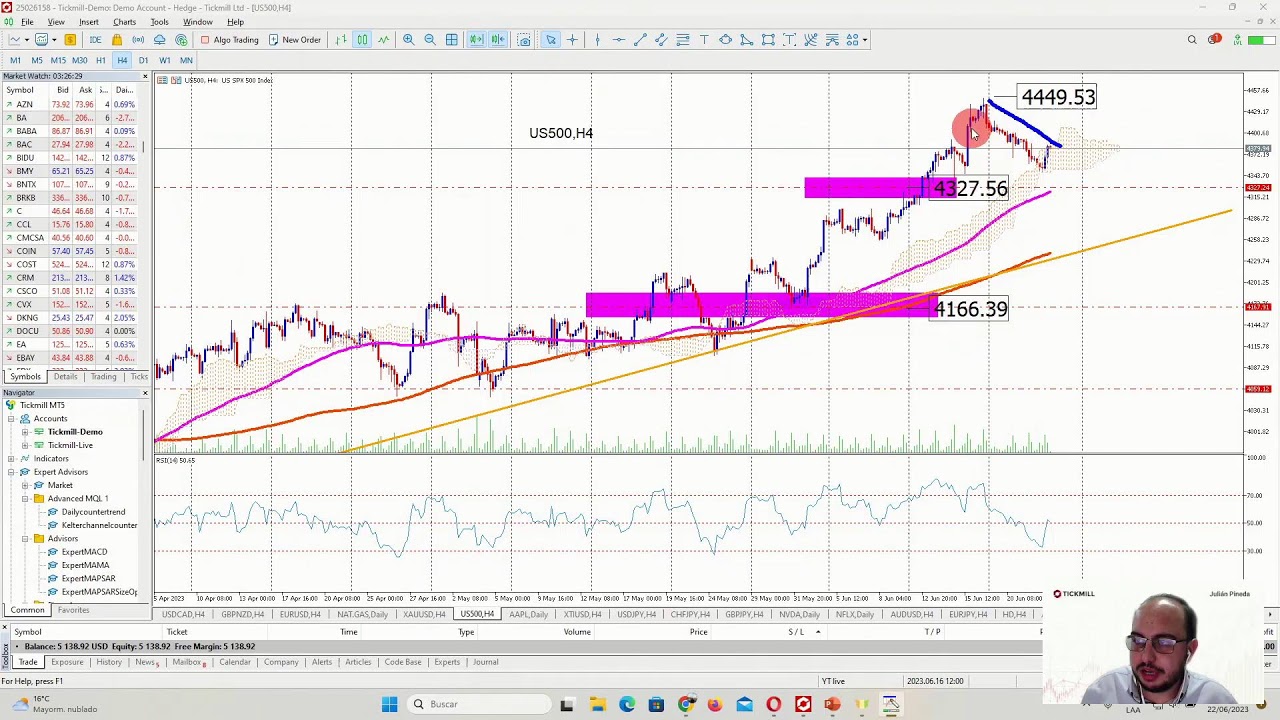The image size is (1280, 720).
Task: Select the M1 timeframe
Action: click(15, 60)
